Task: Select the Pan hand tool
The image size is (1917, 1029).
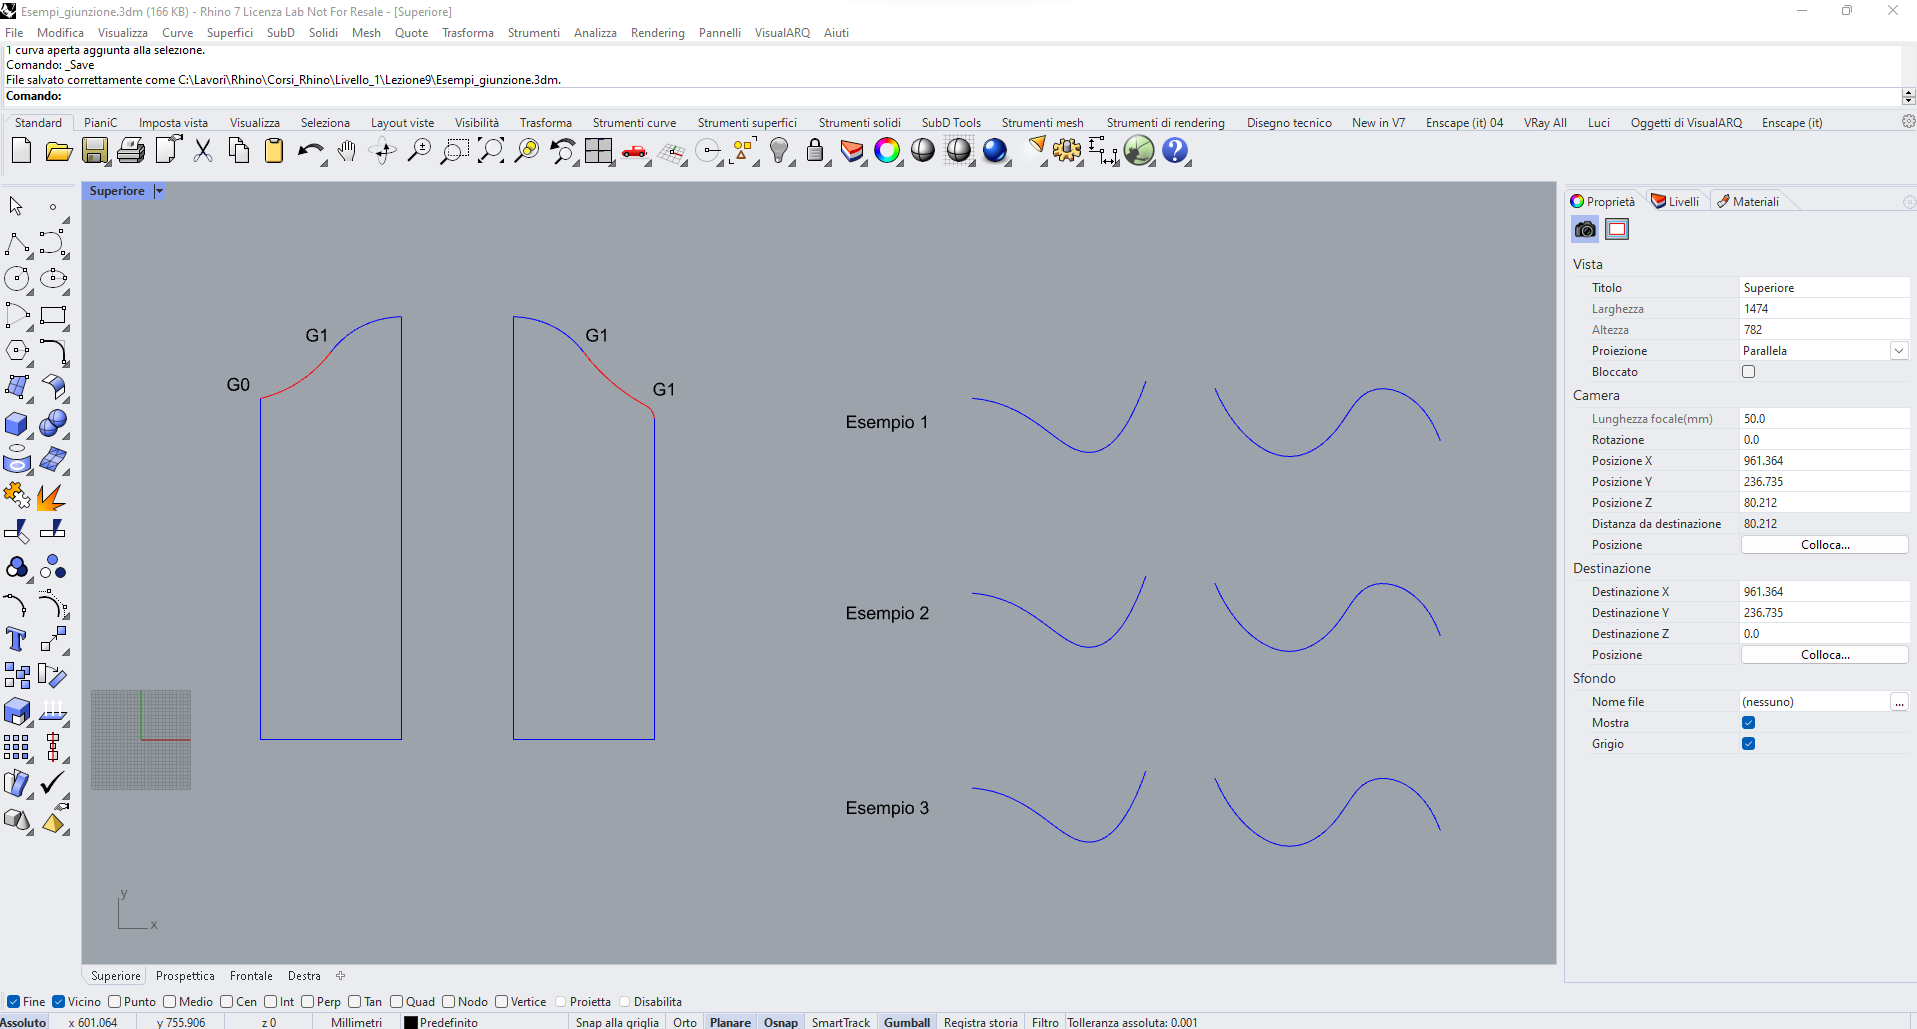Action: pyautogui.click(x=347, y=151)
